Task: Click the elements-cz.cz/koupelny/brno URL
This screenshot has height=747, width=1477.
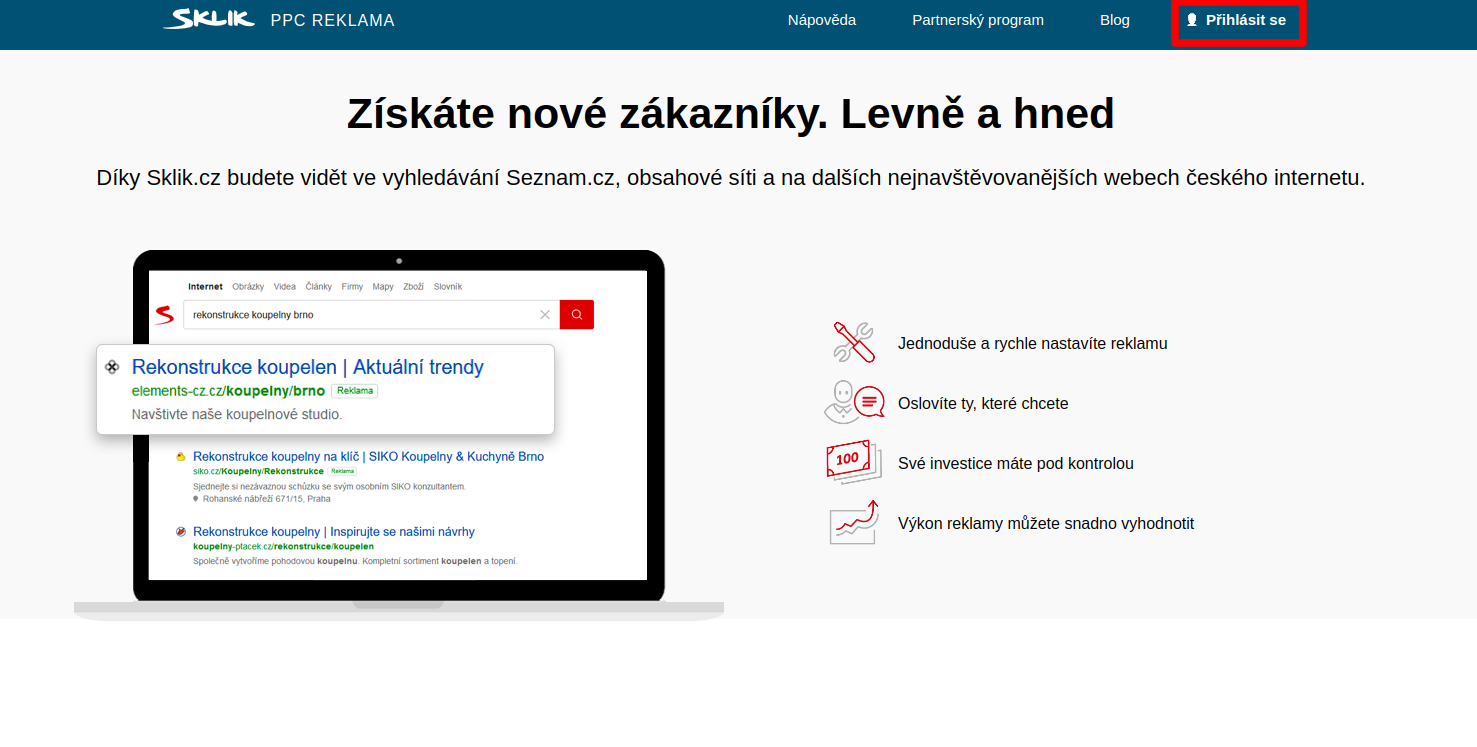Action: 228,391
